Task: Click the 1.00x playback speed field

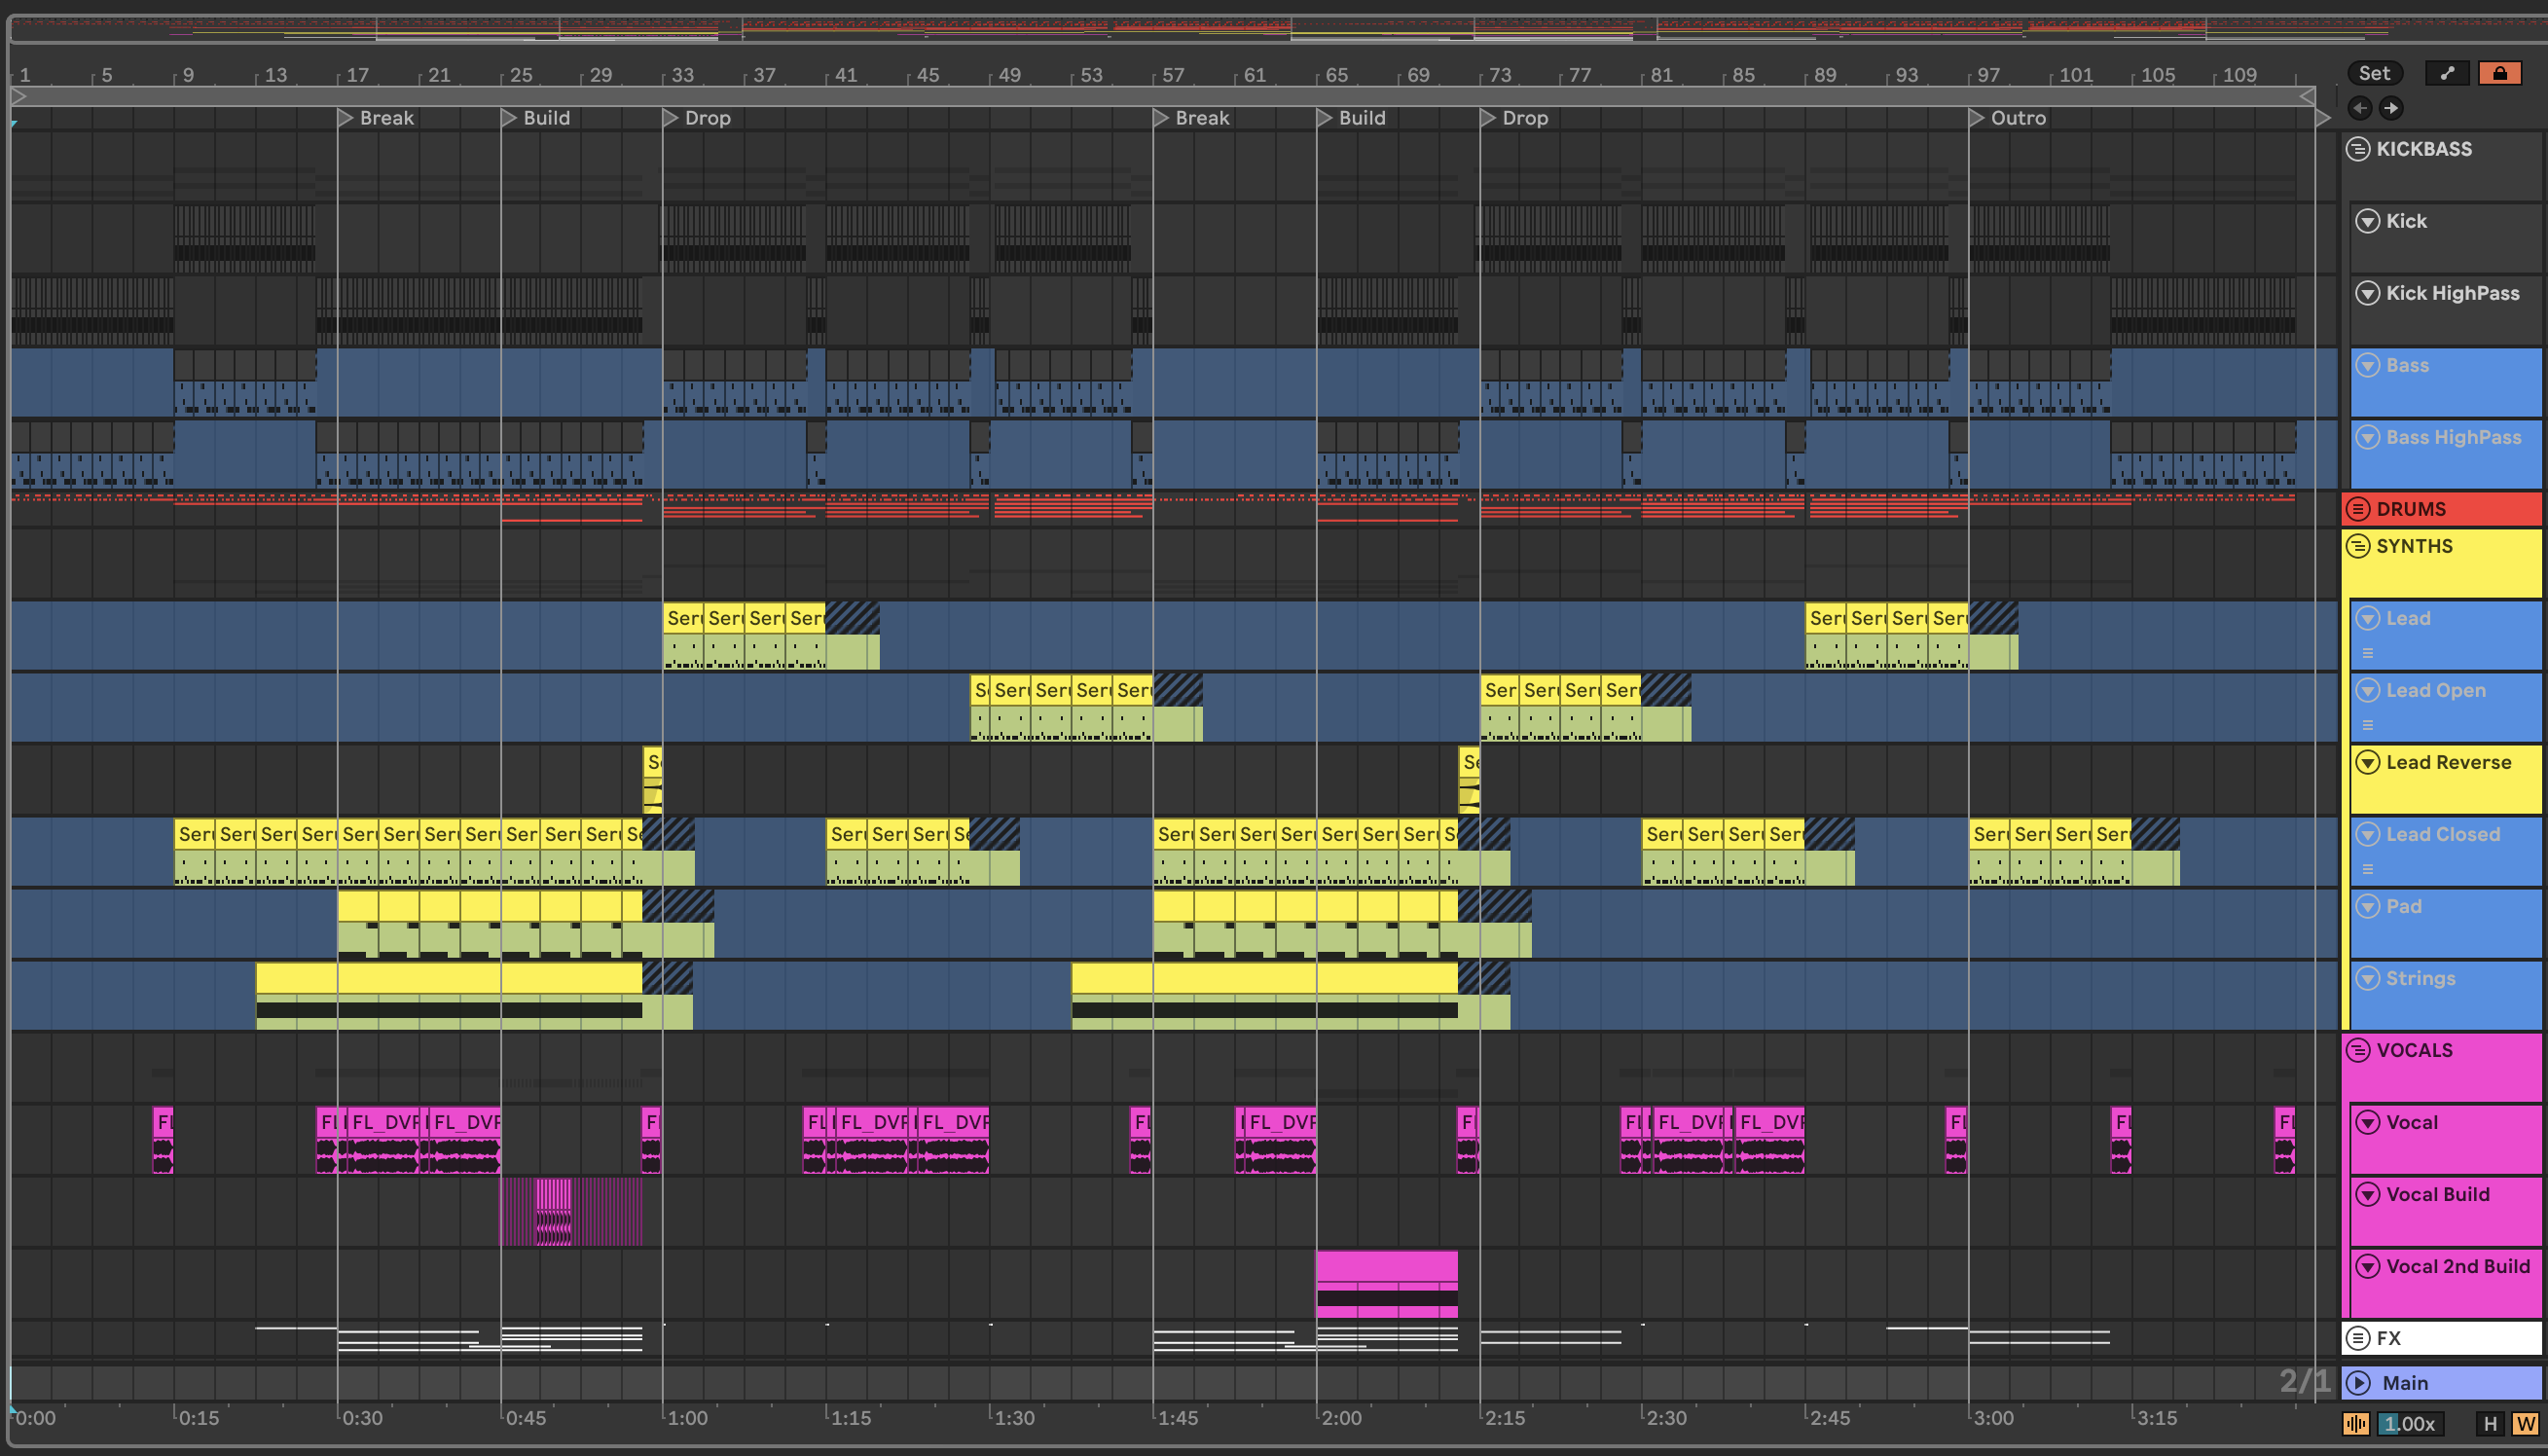Action: 2411,1423
